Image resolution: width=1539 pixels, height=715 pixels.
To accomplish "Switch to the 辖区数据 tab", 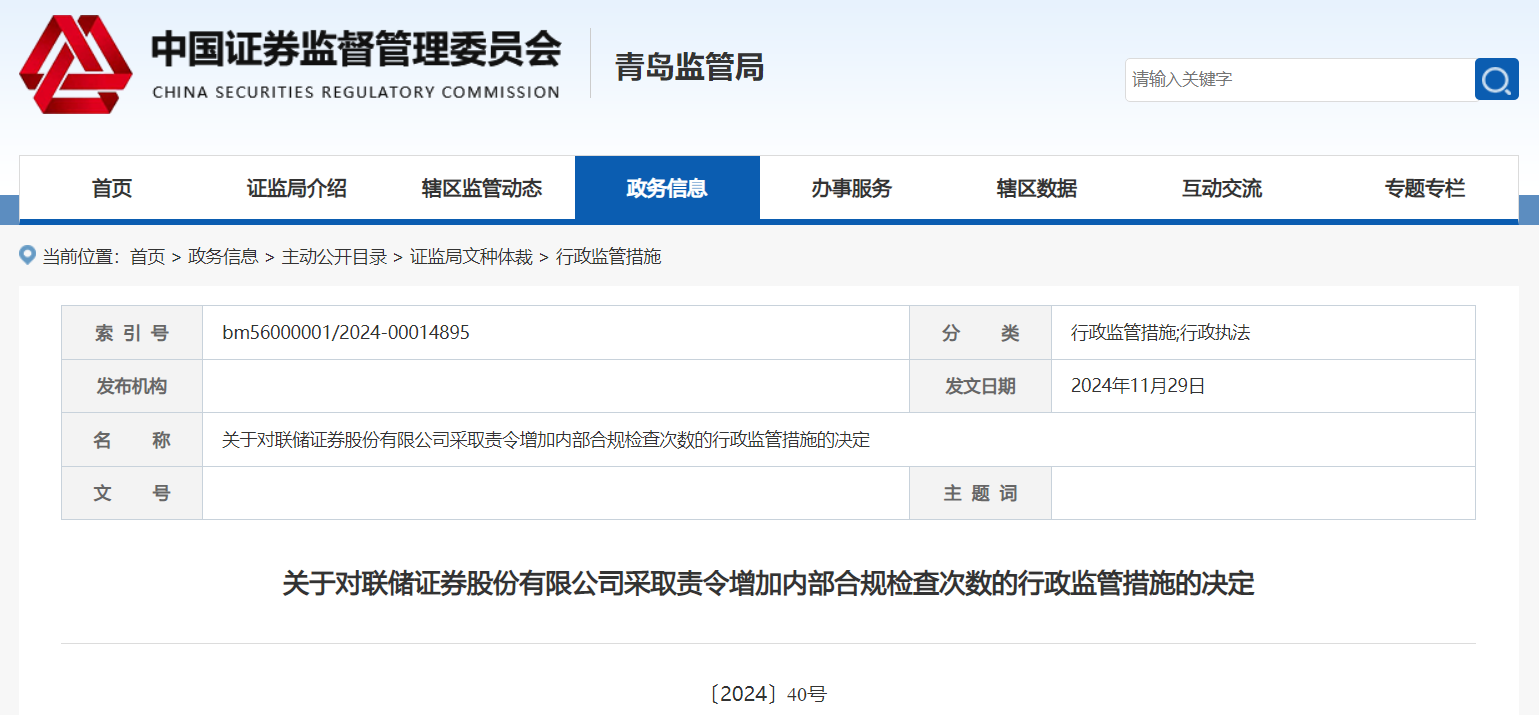I will (x=1037, y=188).
